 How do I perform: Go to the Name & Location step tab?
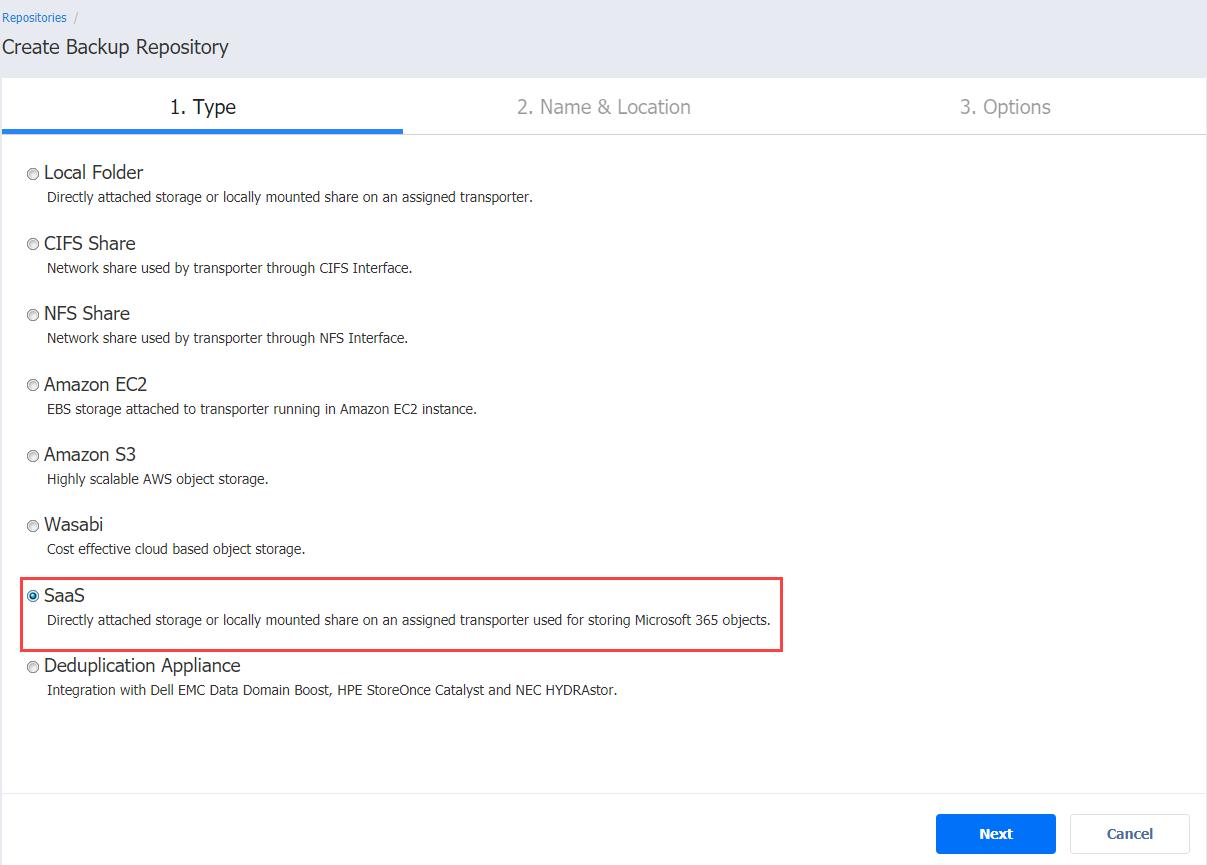click(x=603, y=107)
